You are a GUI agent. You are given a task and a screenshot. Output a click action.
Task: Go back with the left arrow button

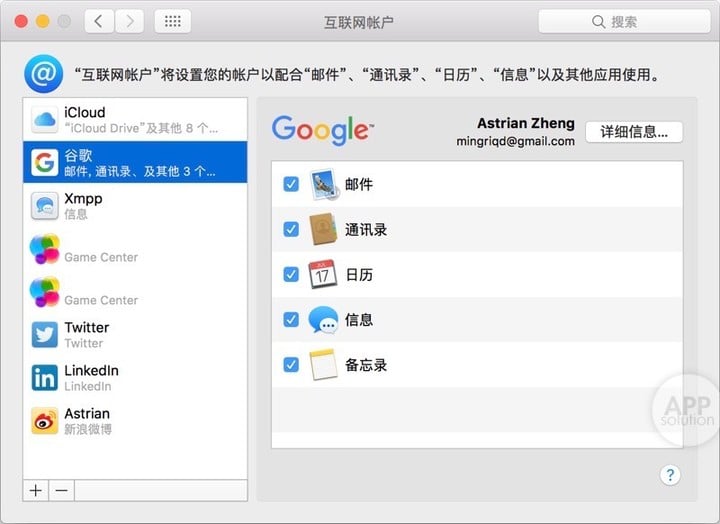tap(99, 21)
